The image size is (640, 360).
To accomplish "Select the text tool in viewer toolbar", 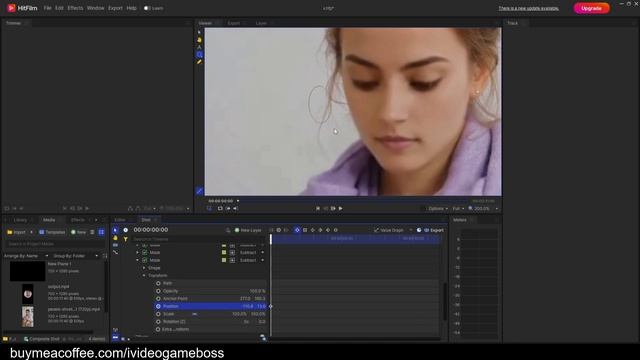I will click(199, 47).
